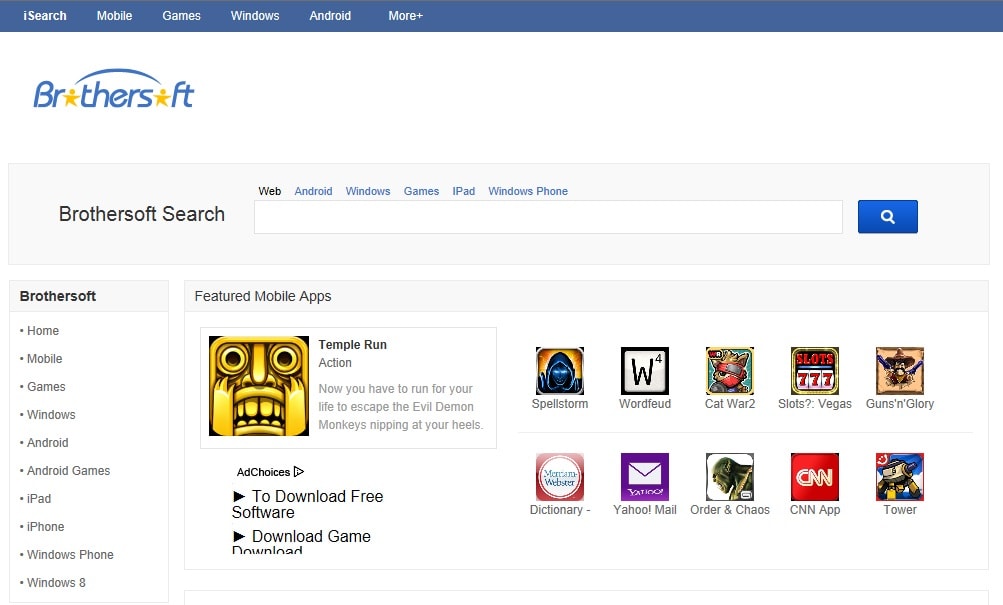
Task: Click the CNN App label link
Action: (x=815, y=510)
